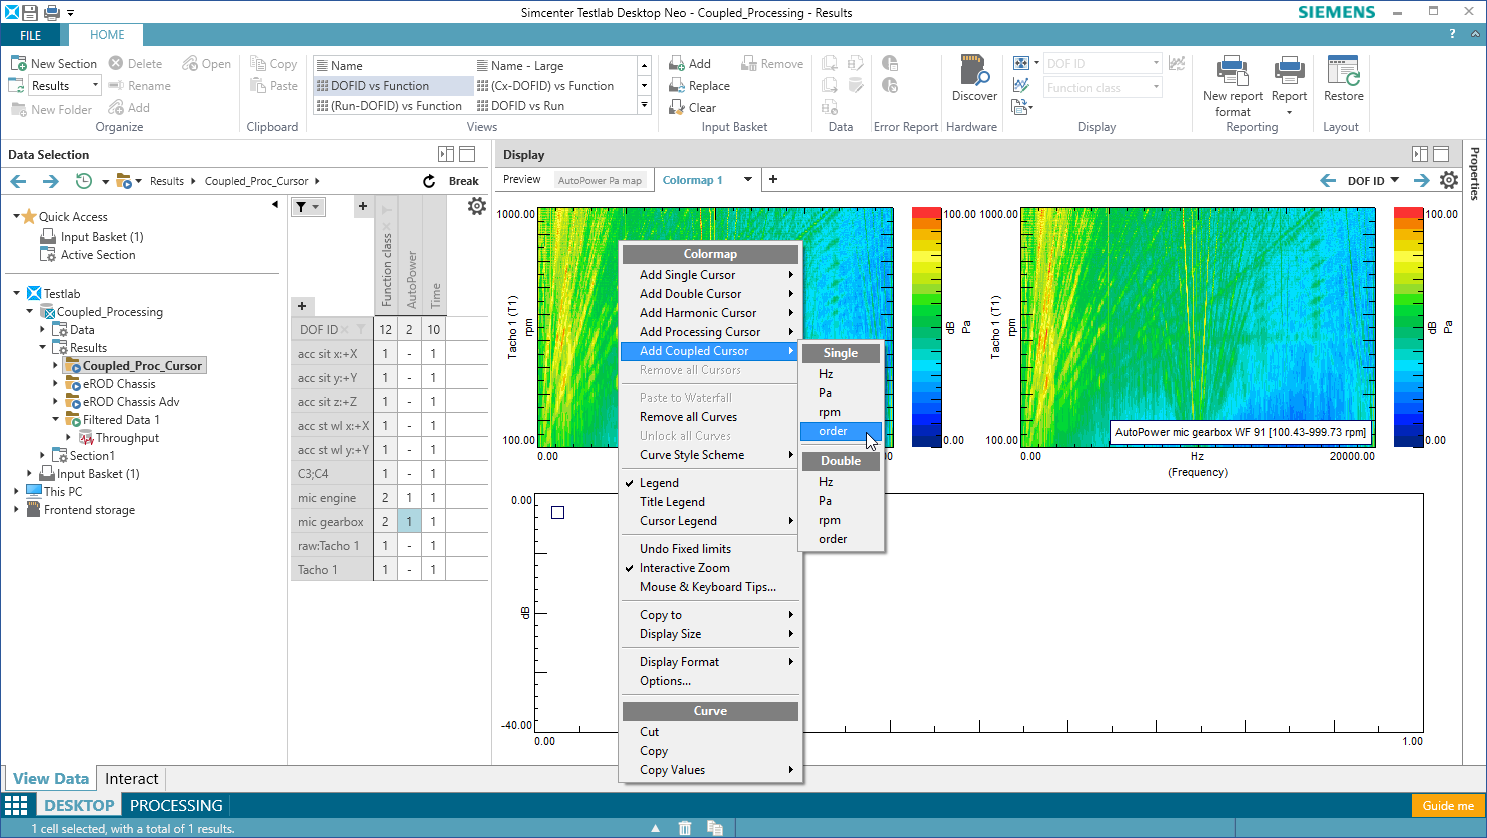The width and height of the screenshot is (1487, 838).
Task: Delete selection via status bar trash icon
Action: point(685,828)
